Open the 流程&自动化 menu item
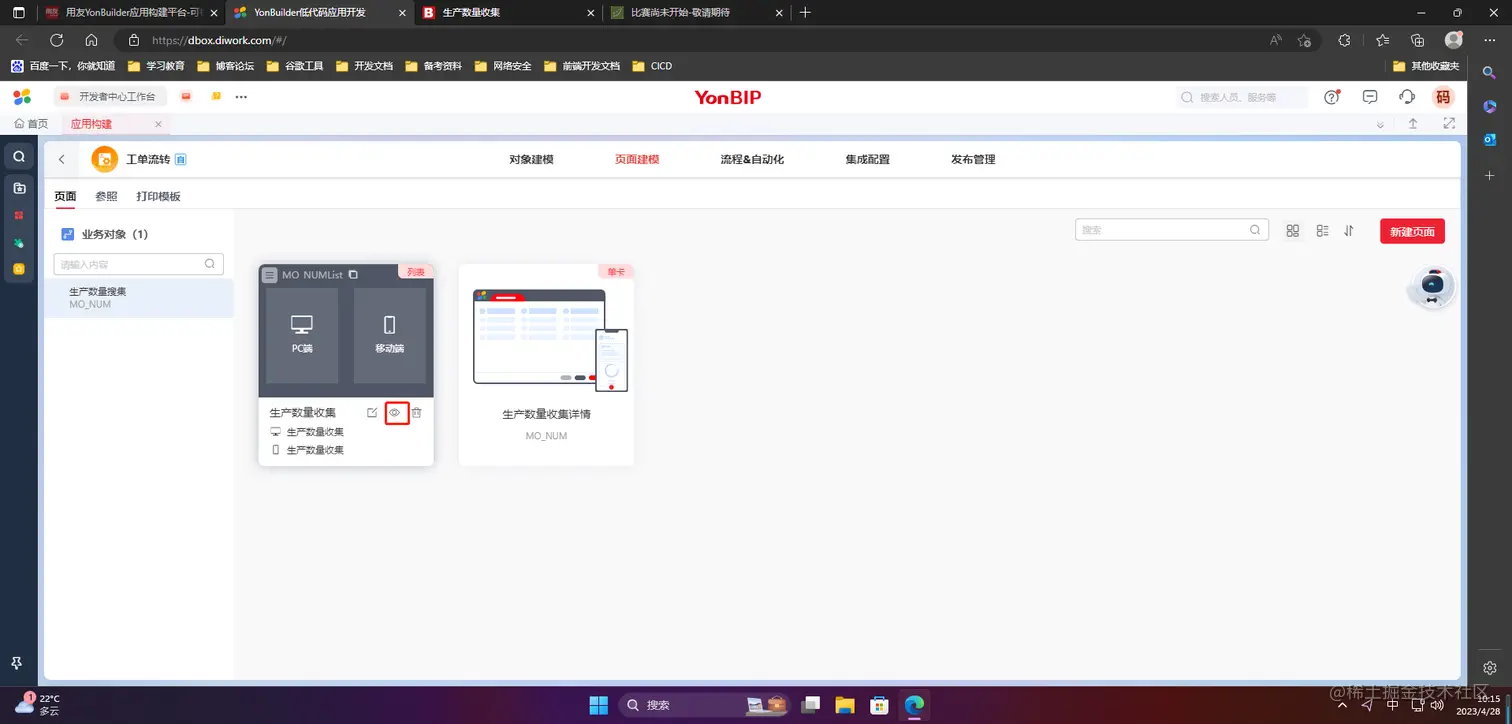Screen dimensions: 1512x724 point(751,158)
